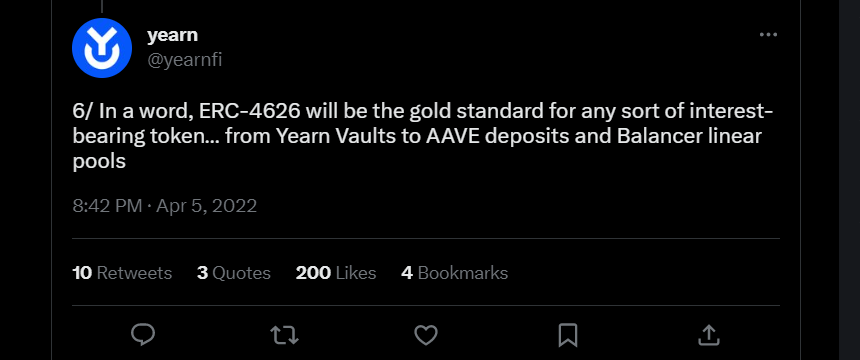Click the yearn display name
The width and height of the screenshot is (860, 360).
click(x=172, y=35)
